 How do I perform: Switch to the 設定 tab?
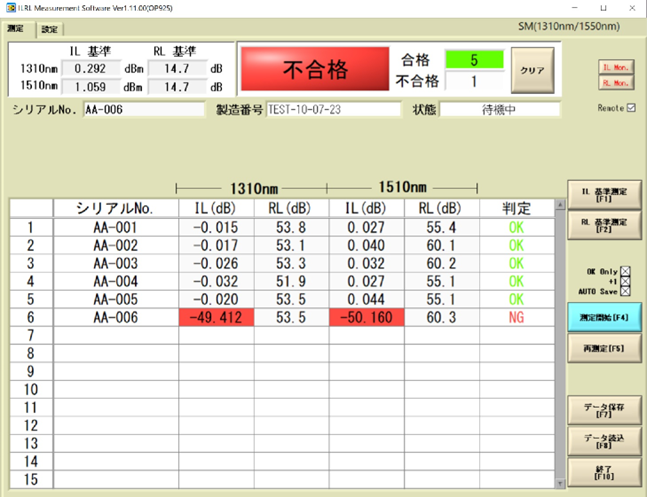tap(50, 29)
